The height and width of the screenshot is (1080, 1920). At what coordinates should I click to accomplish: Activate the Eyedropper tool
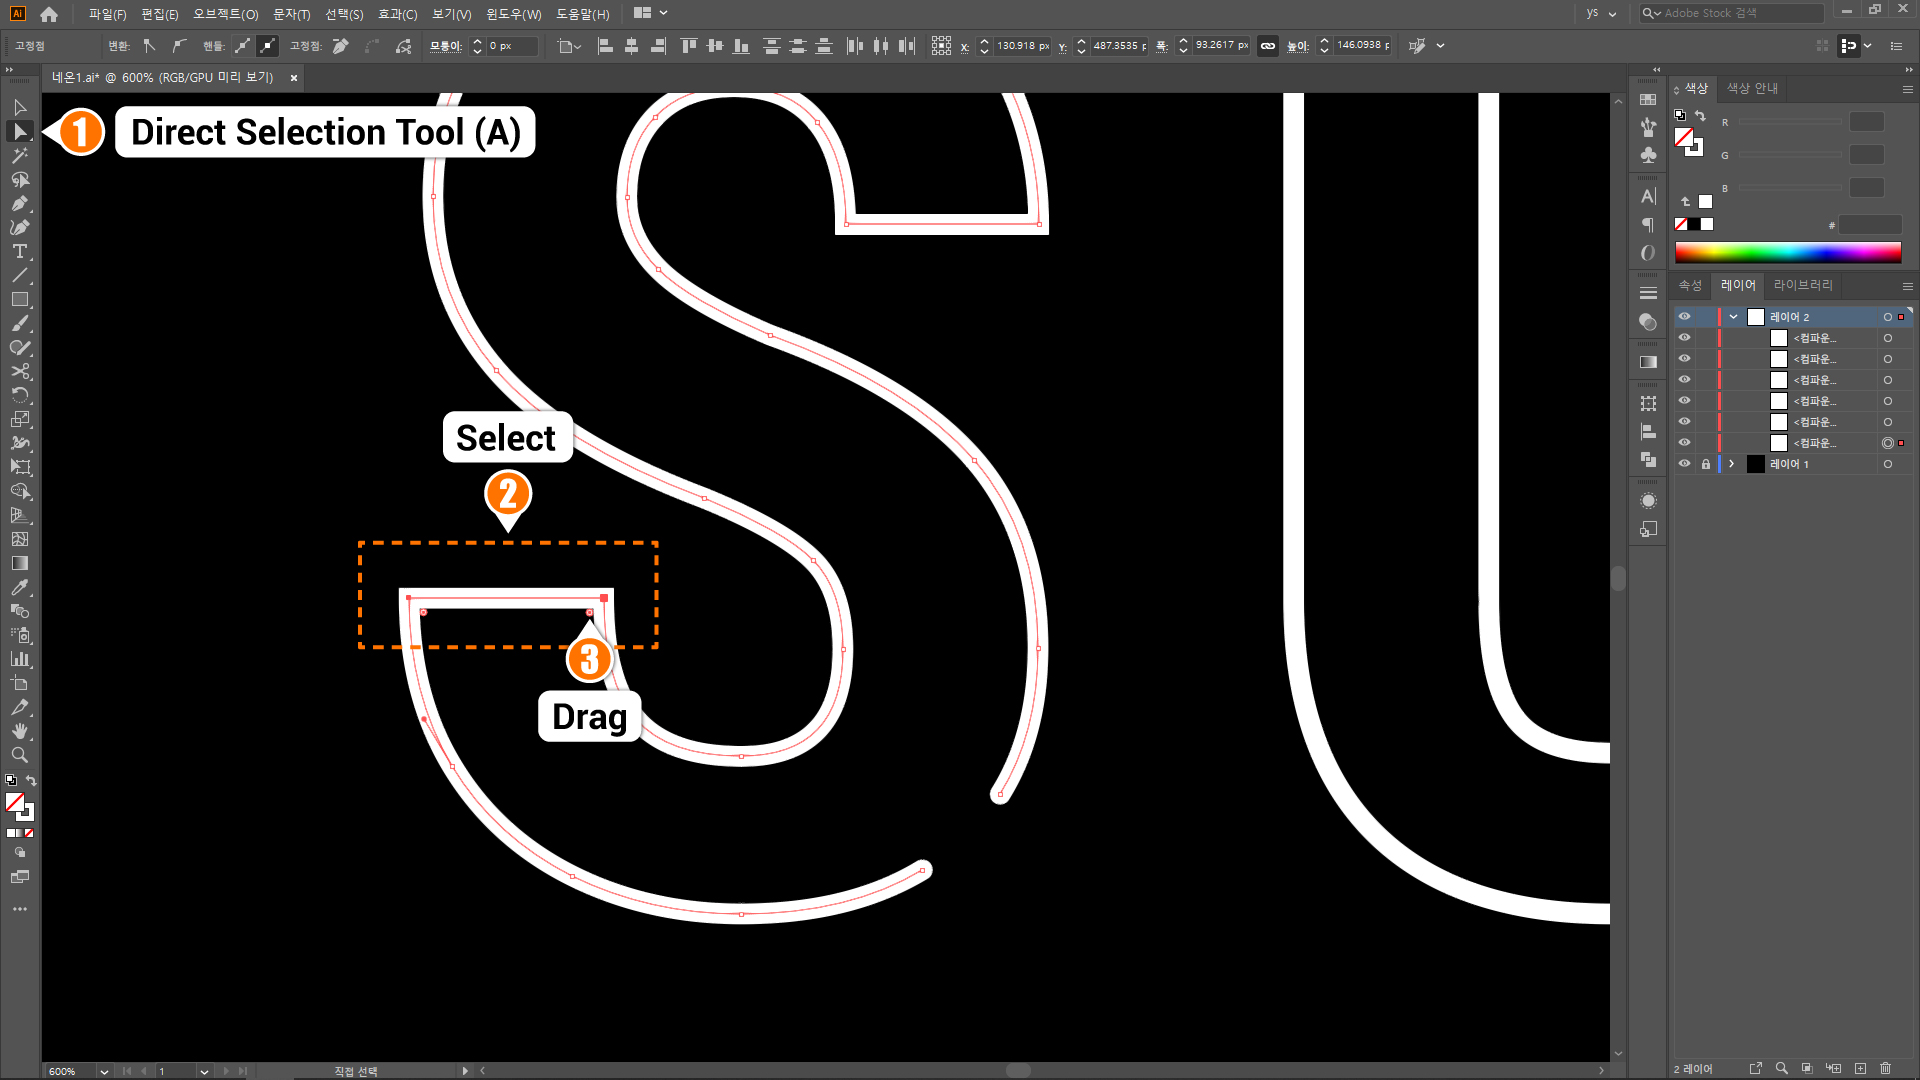coord(20,588)
